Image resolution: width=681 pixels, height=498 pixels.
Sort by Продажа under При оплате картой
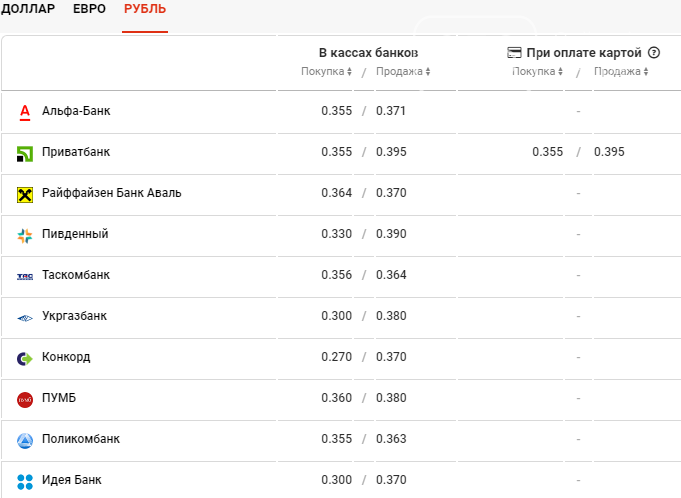pos(621,72)
